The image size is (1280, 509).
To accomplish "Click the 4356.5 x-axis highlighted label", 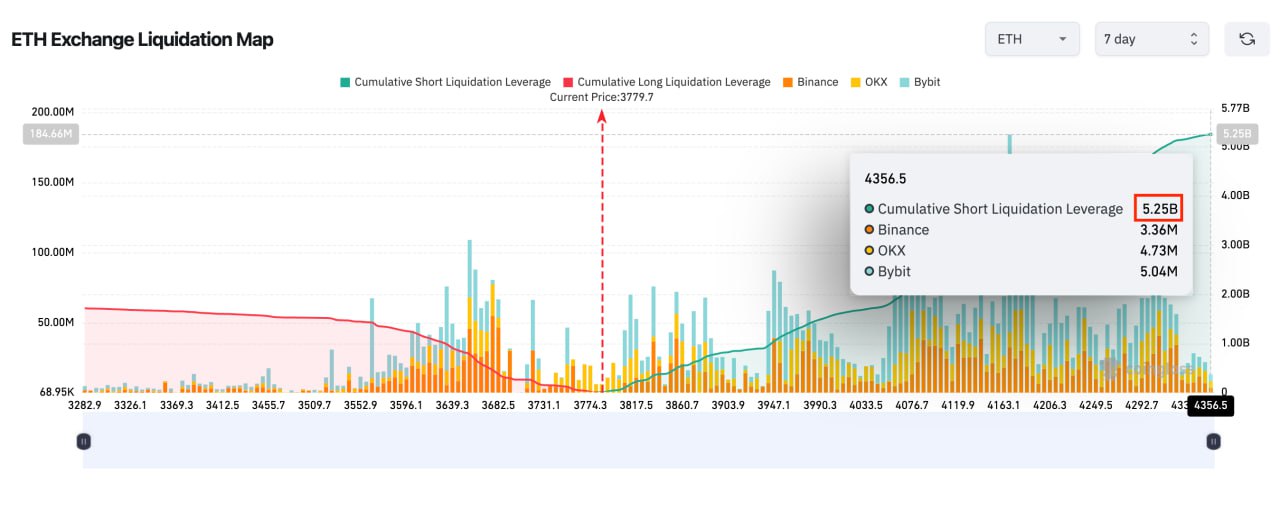I will click(x=1211, y=405).
